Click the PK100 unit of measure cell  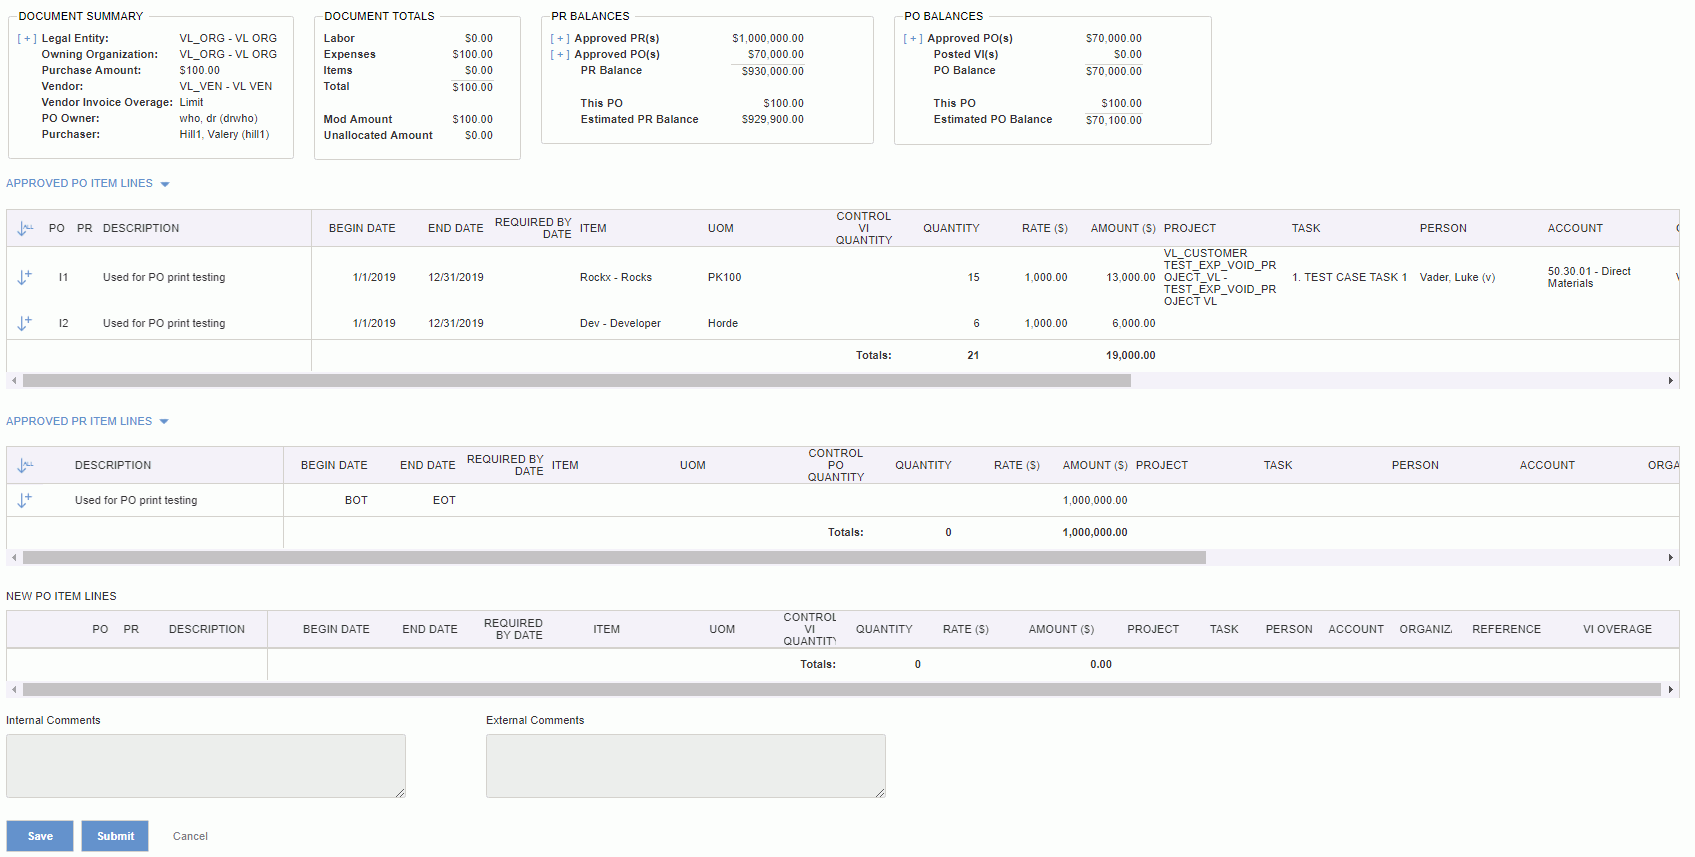click(725, 278)
